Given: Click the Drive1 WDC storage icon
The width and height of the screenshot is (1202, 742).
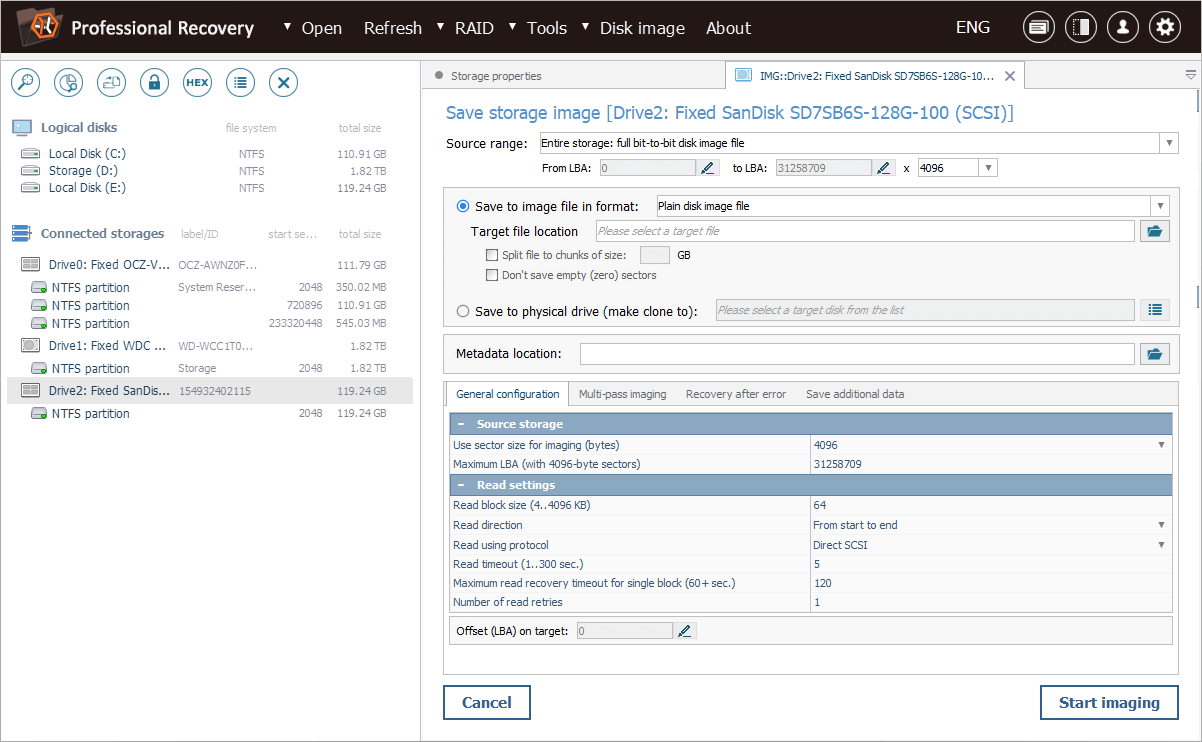Looking at the screenshot, I should 30,345.
